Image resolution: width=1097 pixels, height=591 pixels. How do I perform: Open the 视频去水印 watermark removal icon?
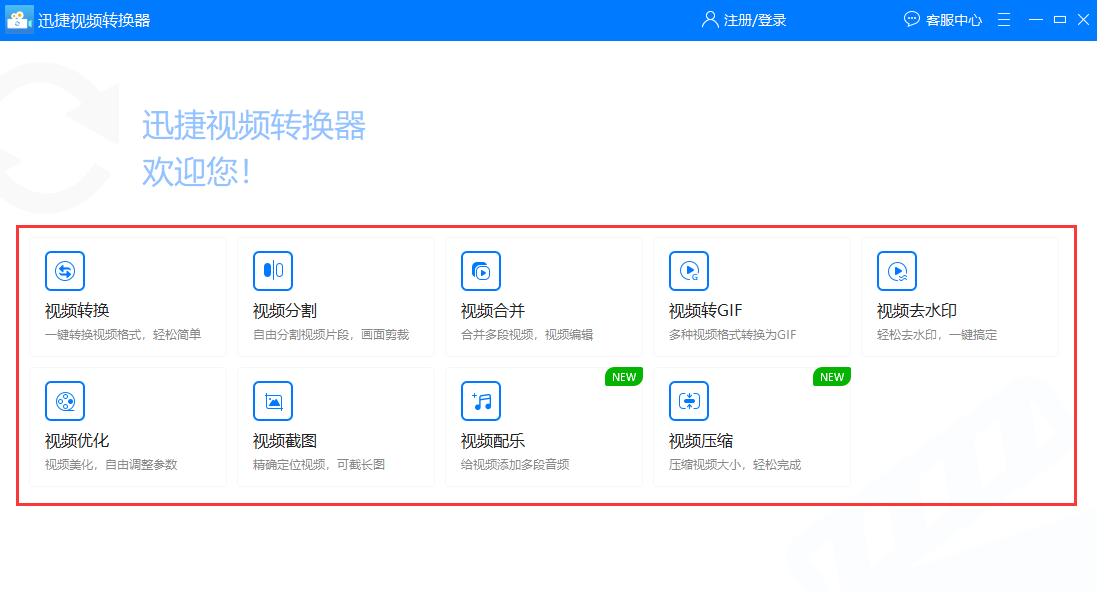coord(897,271)
